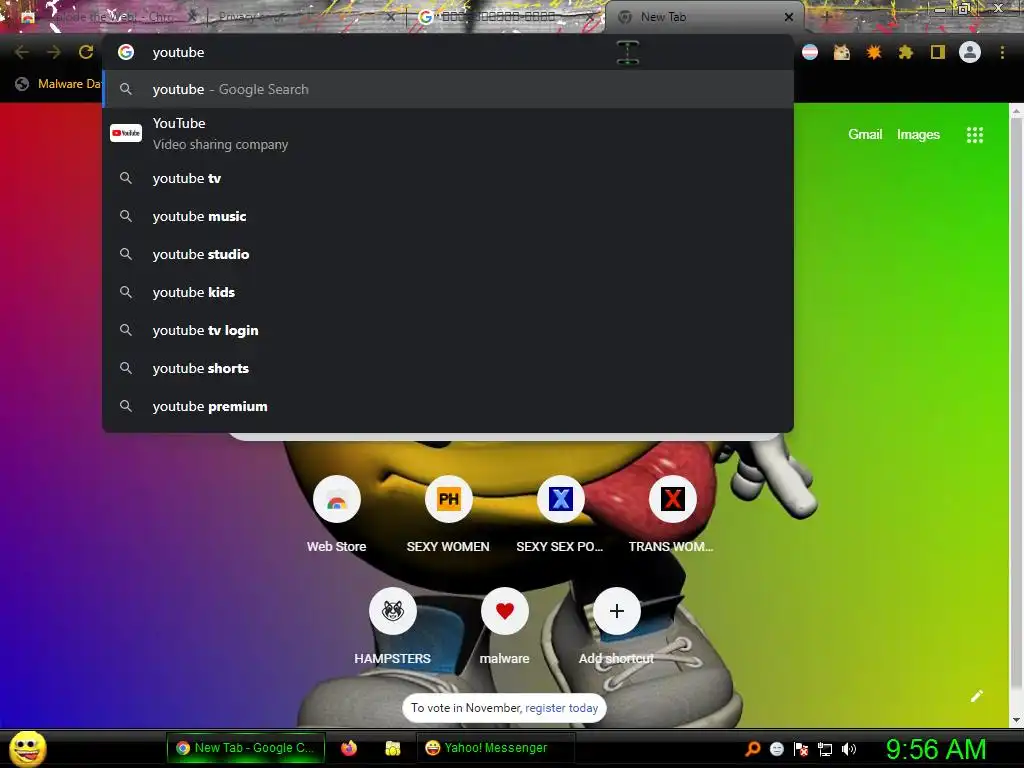Open a new tab with plus button
1024x768 pixels.
(x=825, y=17)
